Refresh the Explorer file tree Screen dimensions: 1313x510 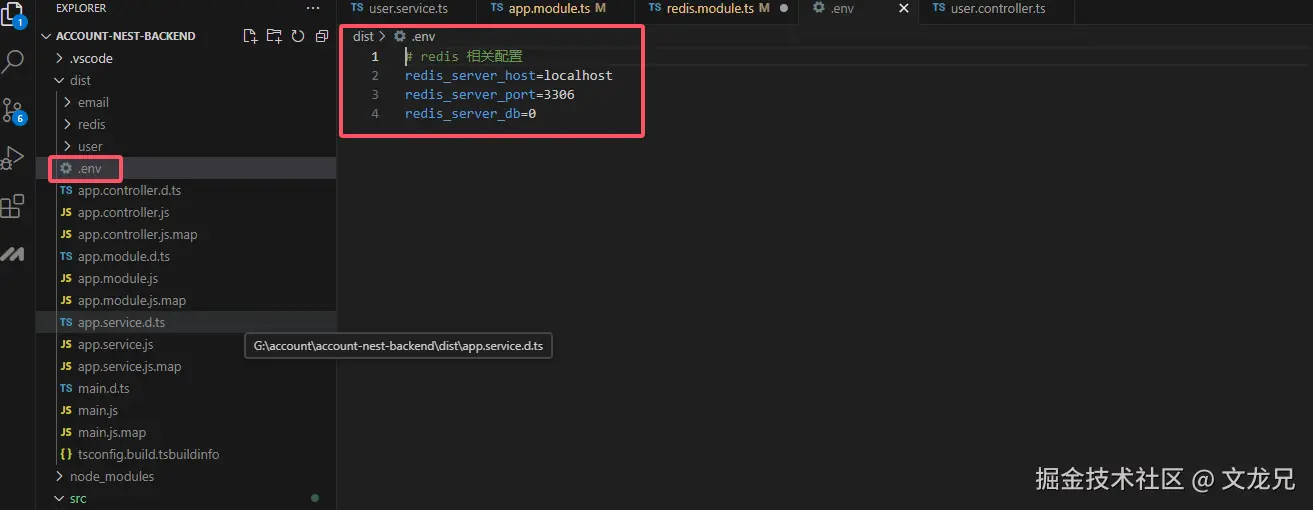(298, 36)
